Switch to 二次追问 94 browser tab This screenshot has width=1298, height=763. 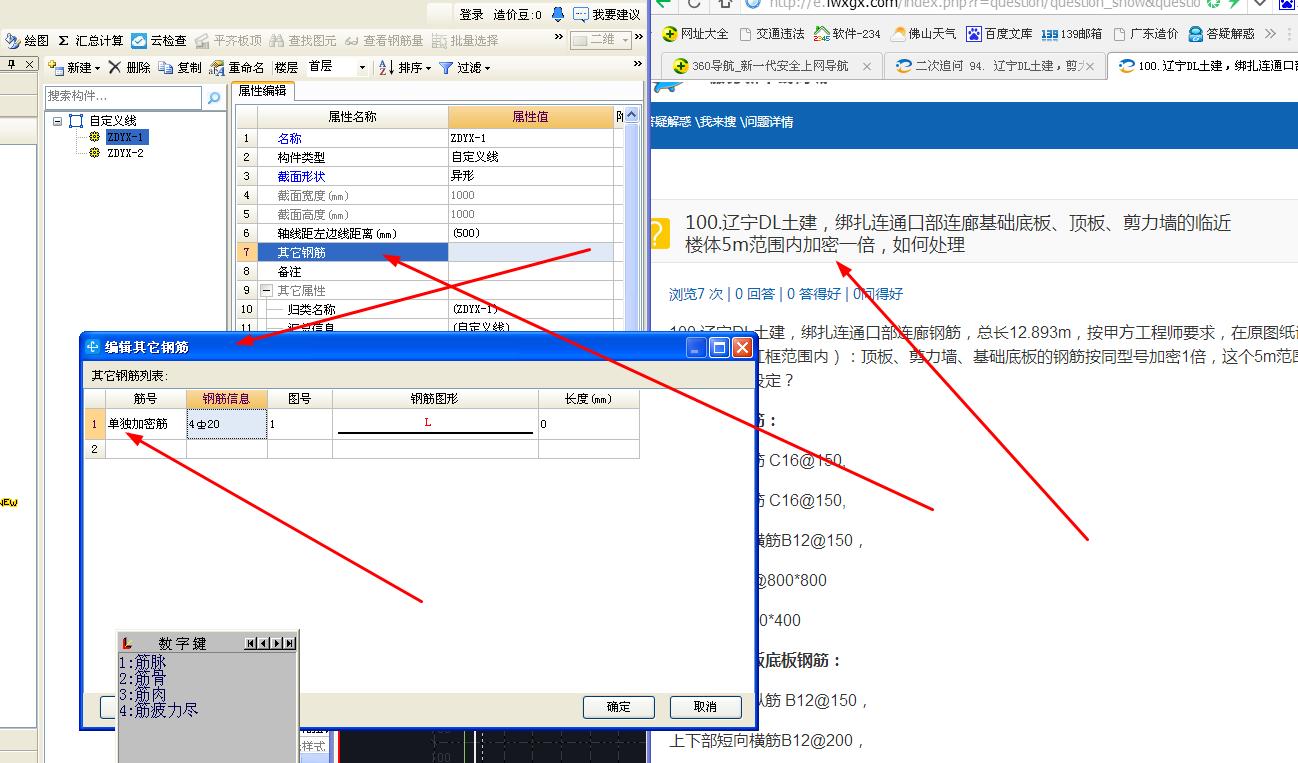coord(994,66)
